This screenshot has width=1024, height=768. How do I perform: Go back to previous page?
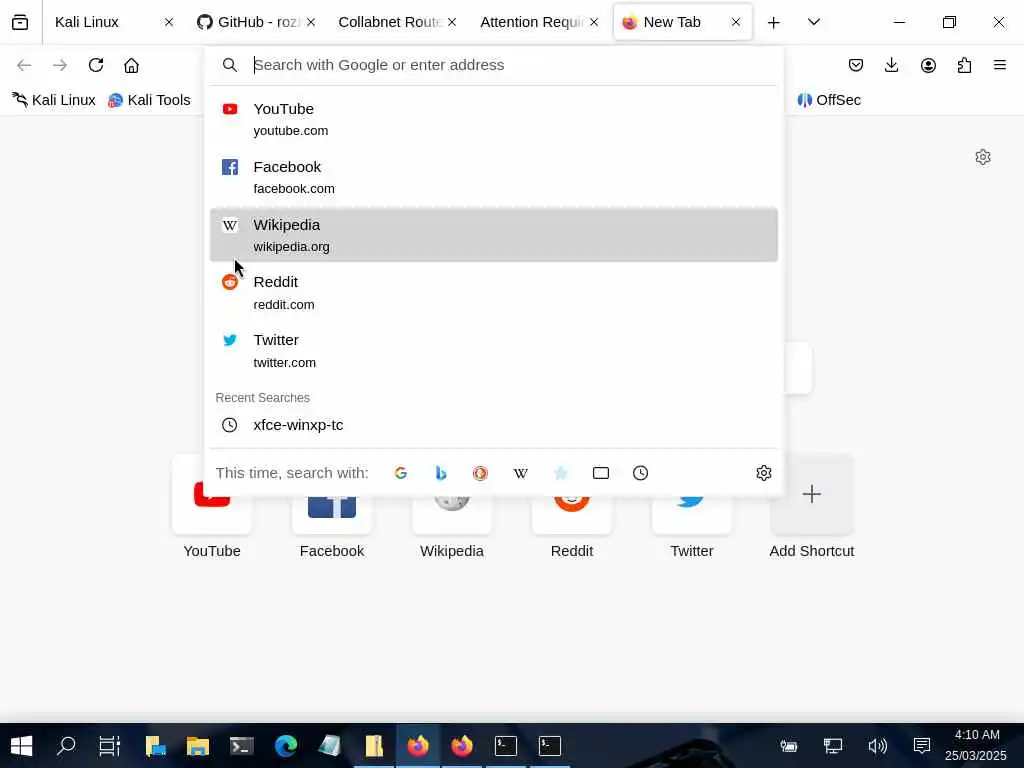click(24, 65)
